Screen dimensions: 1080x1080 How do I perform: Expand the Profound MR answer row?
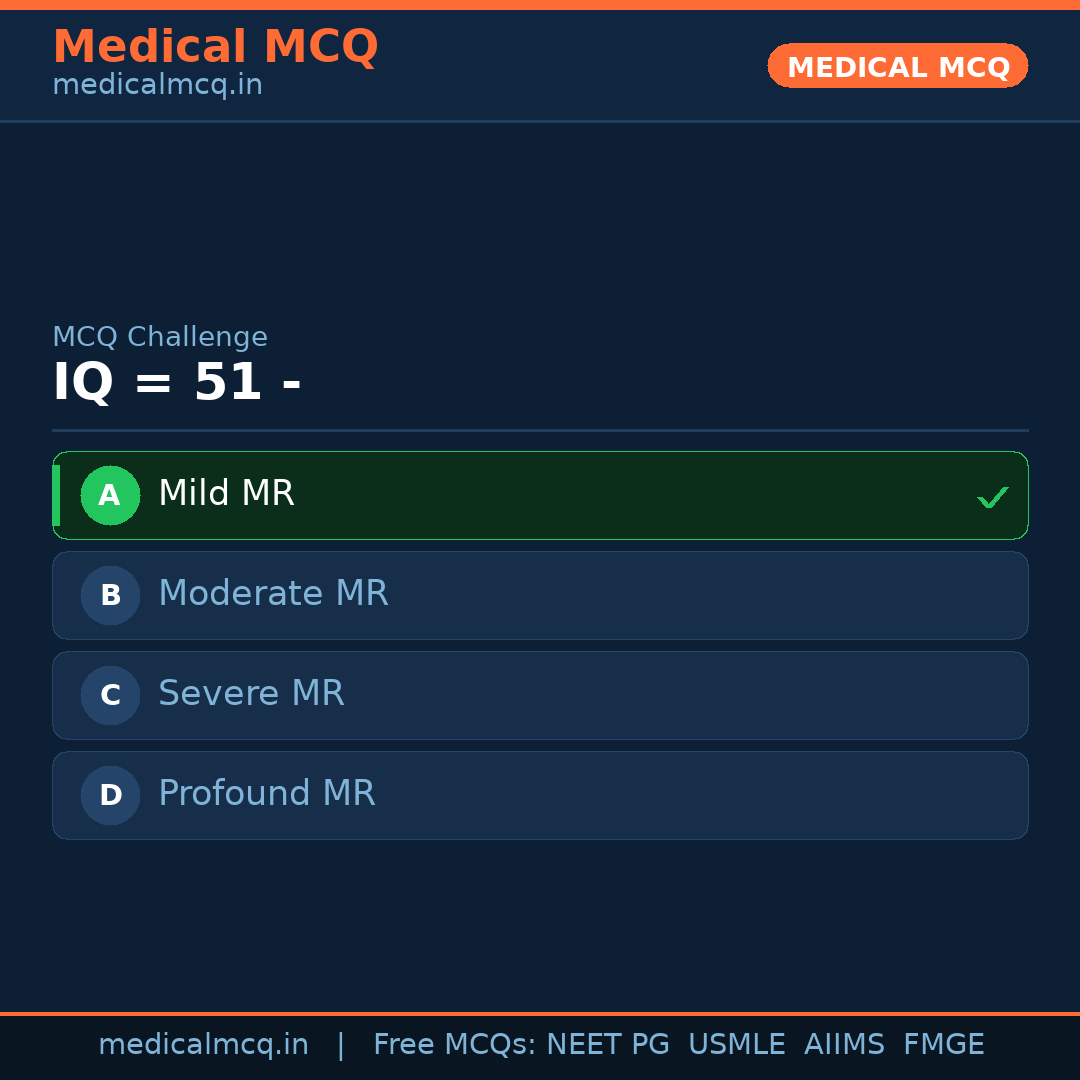pos(540,795)
